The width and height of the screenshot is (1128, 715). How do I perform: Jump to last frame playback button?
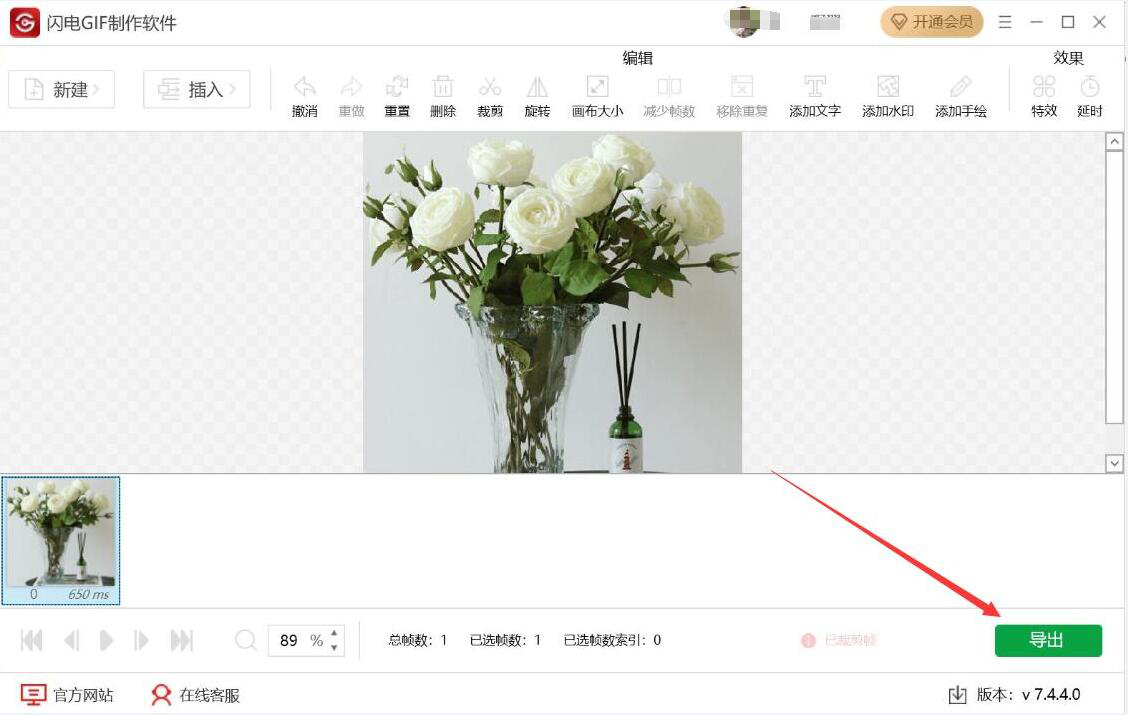[x=181, y=640]
